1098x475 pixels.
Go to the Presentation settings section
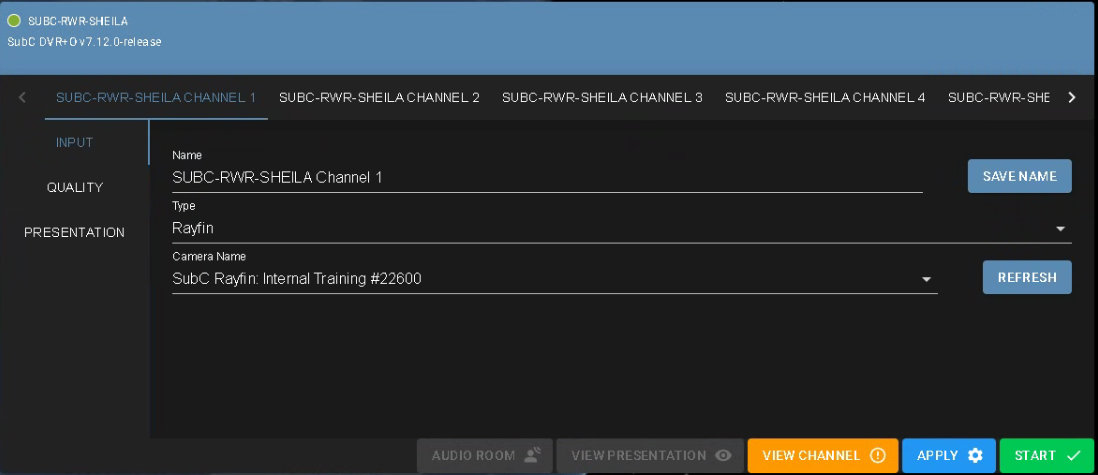[75, 232]
